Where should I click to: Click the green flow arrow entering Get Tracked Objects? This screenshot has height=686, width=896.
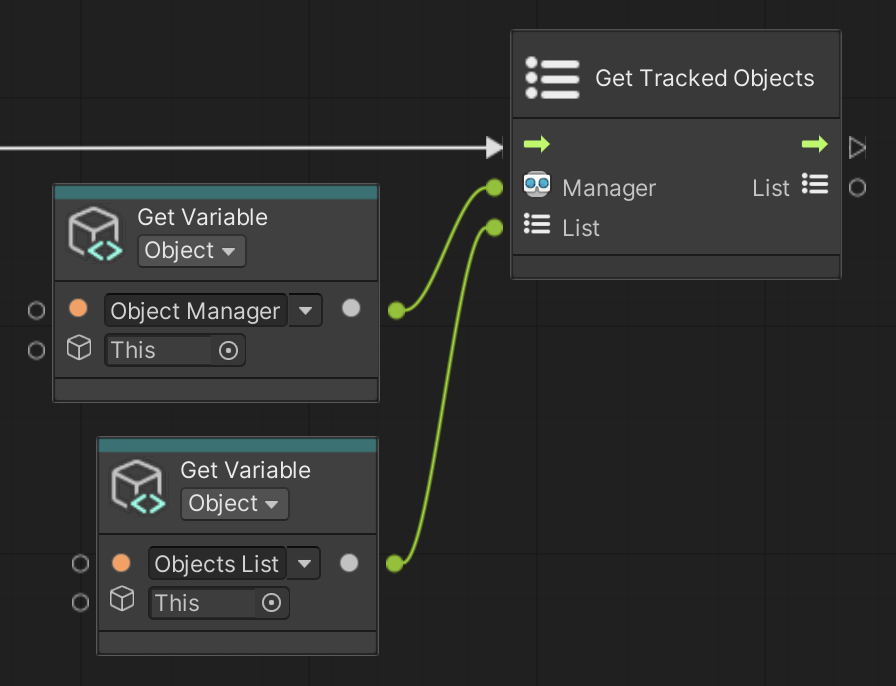537,144
